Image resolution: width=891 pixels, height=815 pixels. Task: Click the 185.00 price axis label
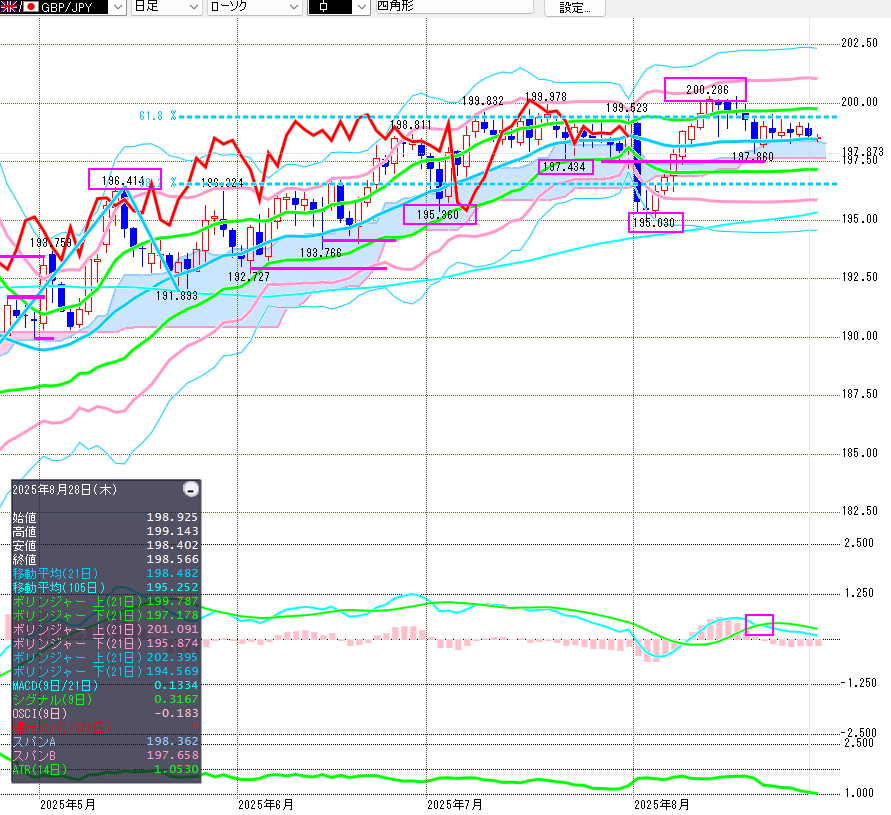859,454
